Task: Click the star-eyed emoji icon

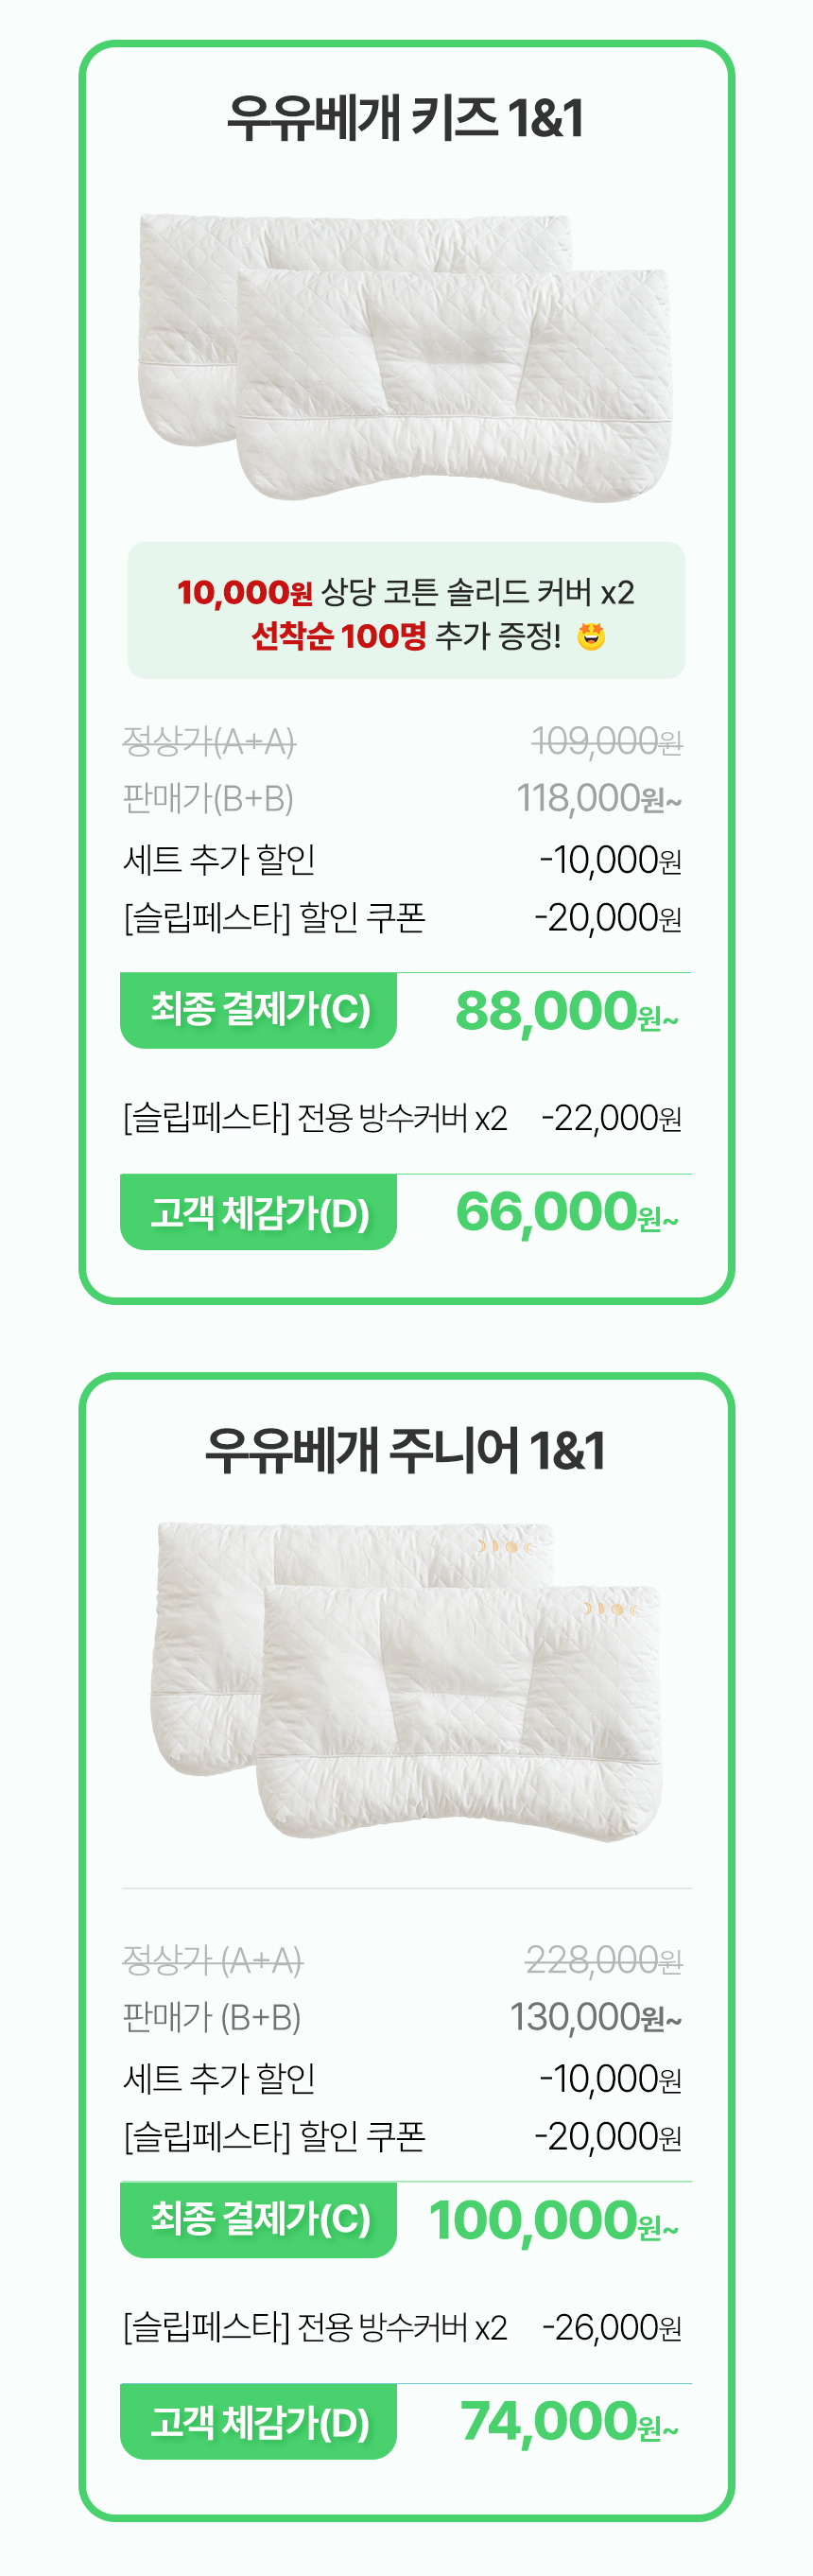Action: (591, 636)
